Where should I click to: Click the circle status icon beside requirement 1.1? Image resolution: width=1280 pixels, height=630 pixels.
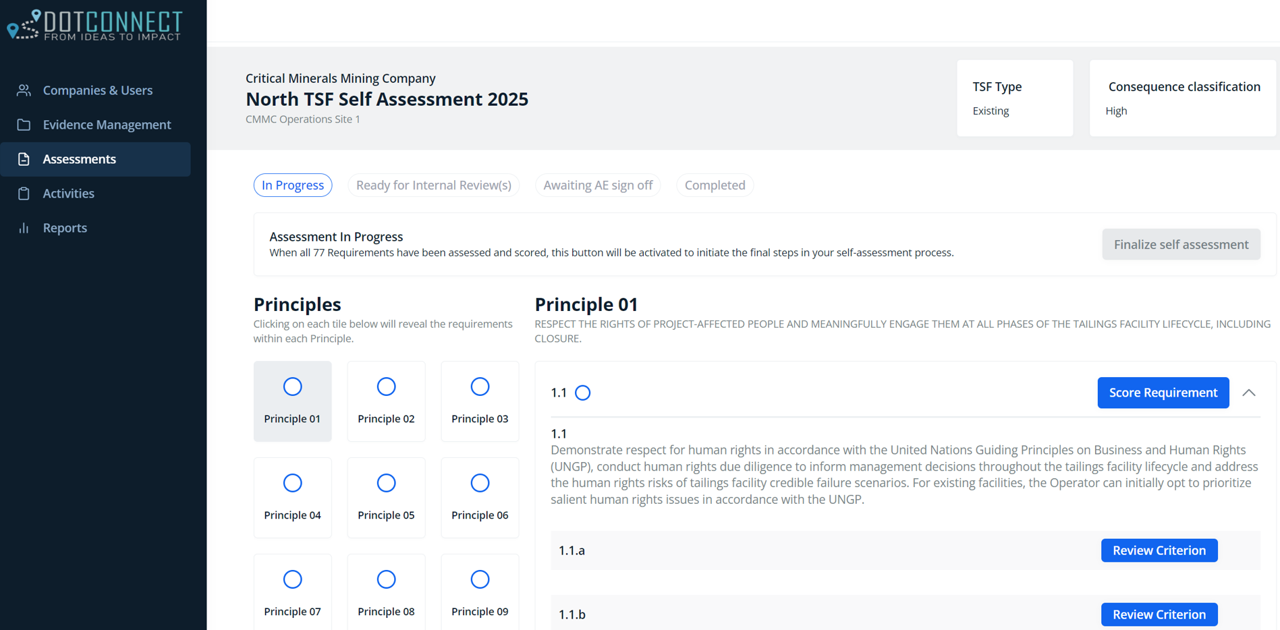583,393
